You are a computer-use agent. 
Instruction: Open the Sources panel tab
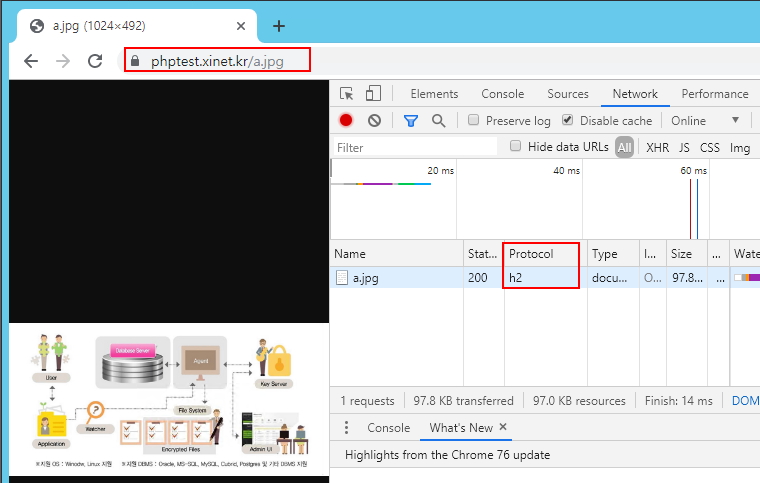[567, 94]
